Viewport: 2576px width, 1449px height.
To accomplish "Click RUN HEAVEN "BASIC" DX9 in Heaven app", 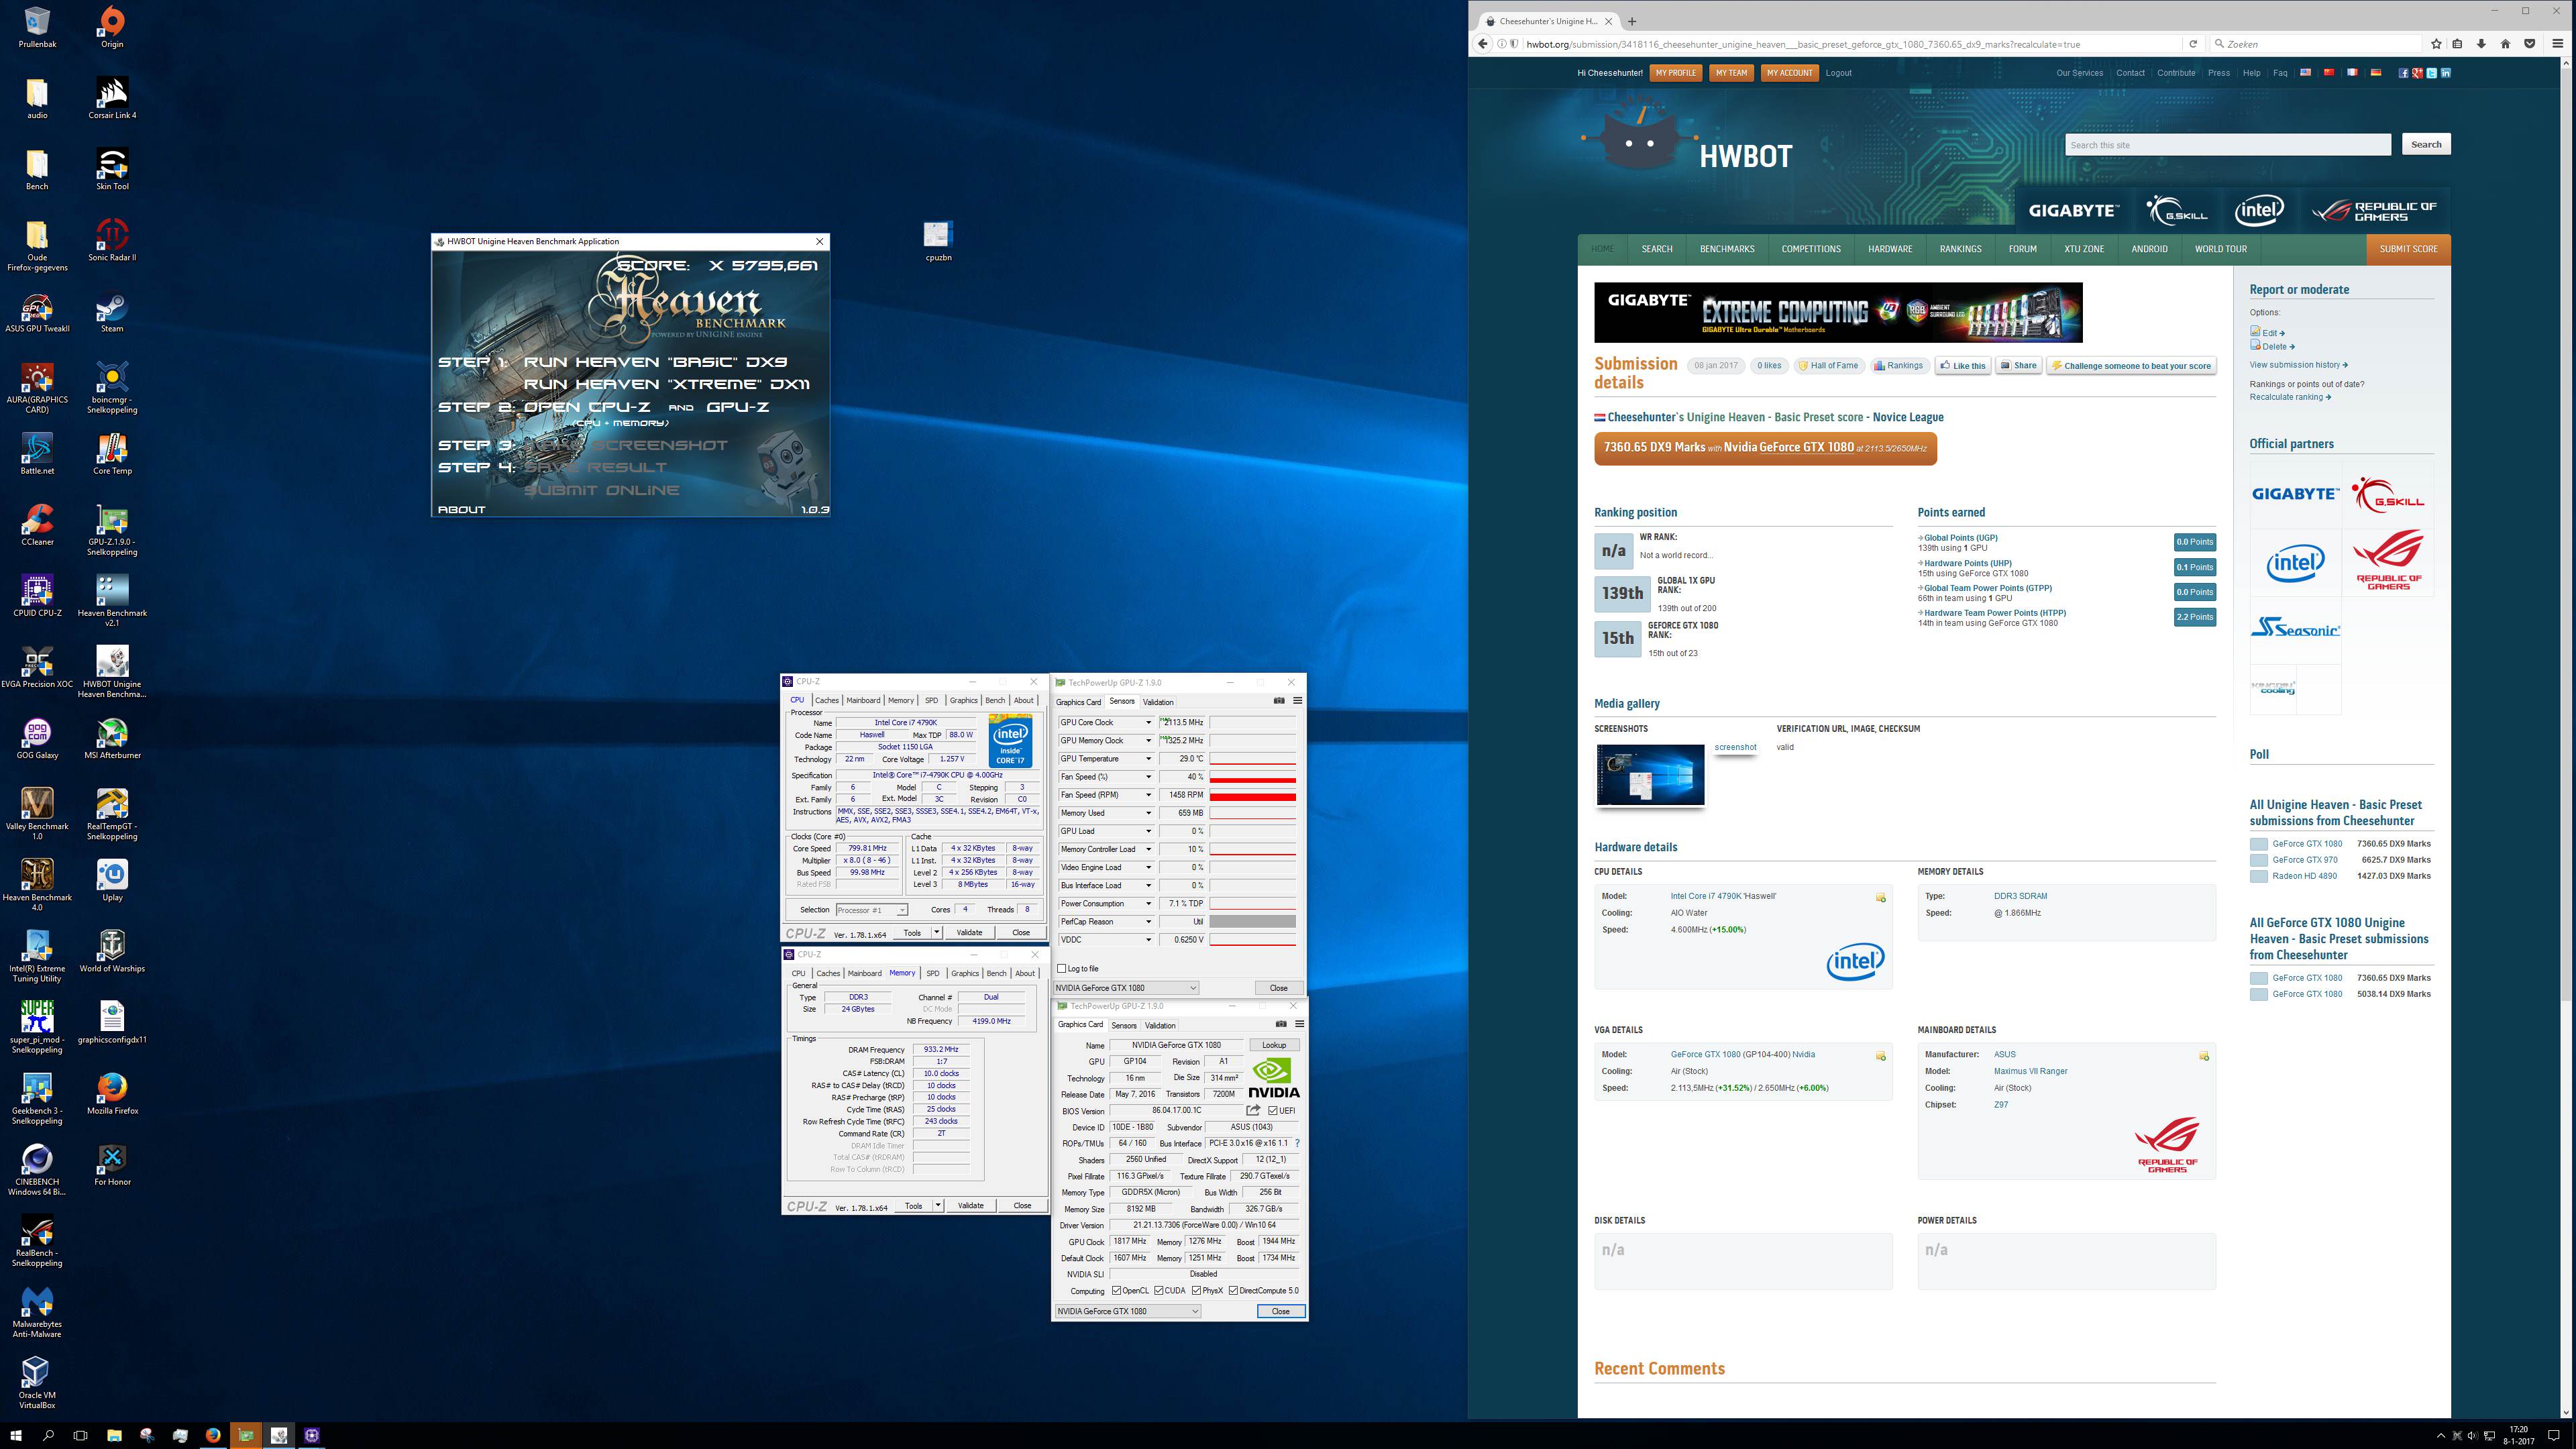I will click(655, 362).
